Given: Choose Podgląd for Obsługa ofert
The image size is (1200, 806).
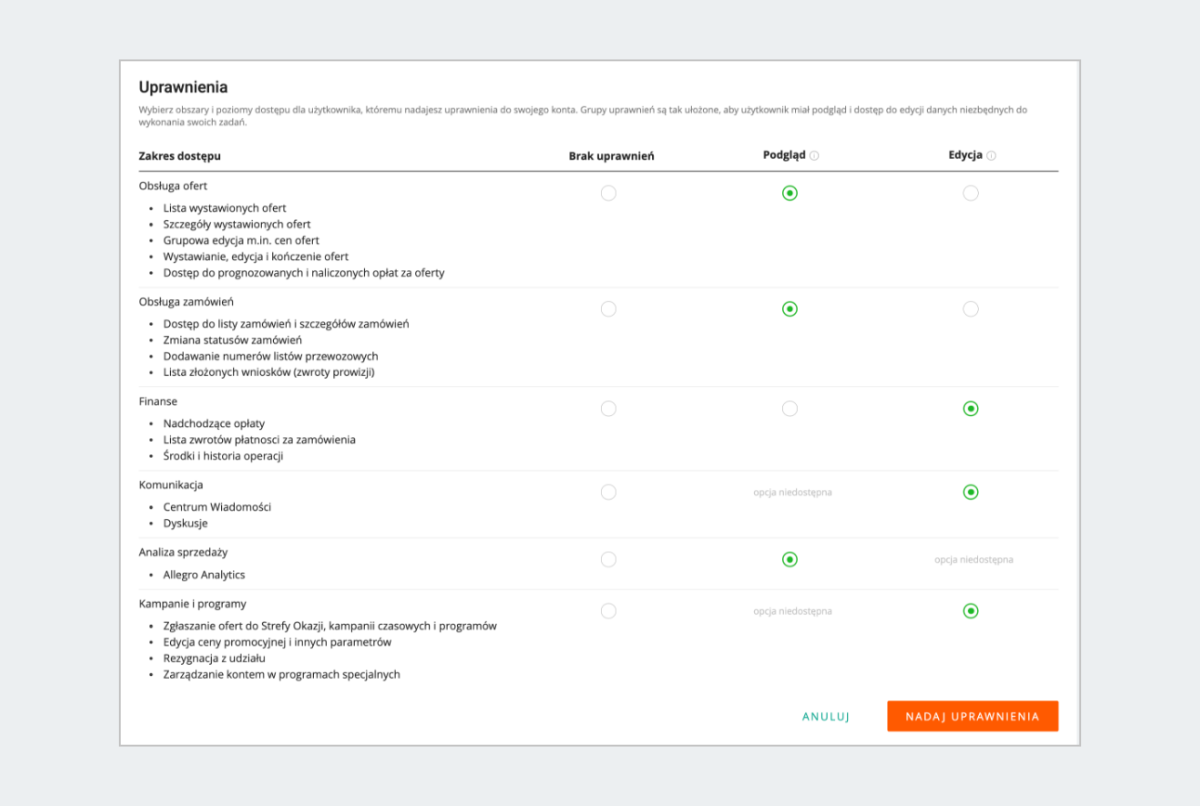Looking at the screenshot, I should 790,193.
